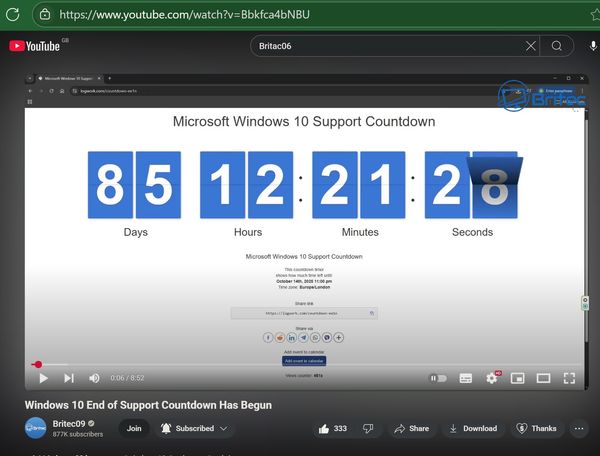Play the video
This screenshot has width=600, height=456.
point(43,378)
